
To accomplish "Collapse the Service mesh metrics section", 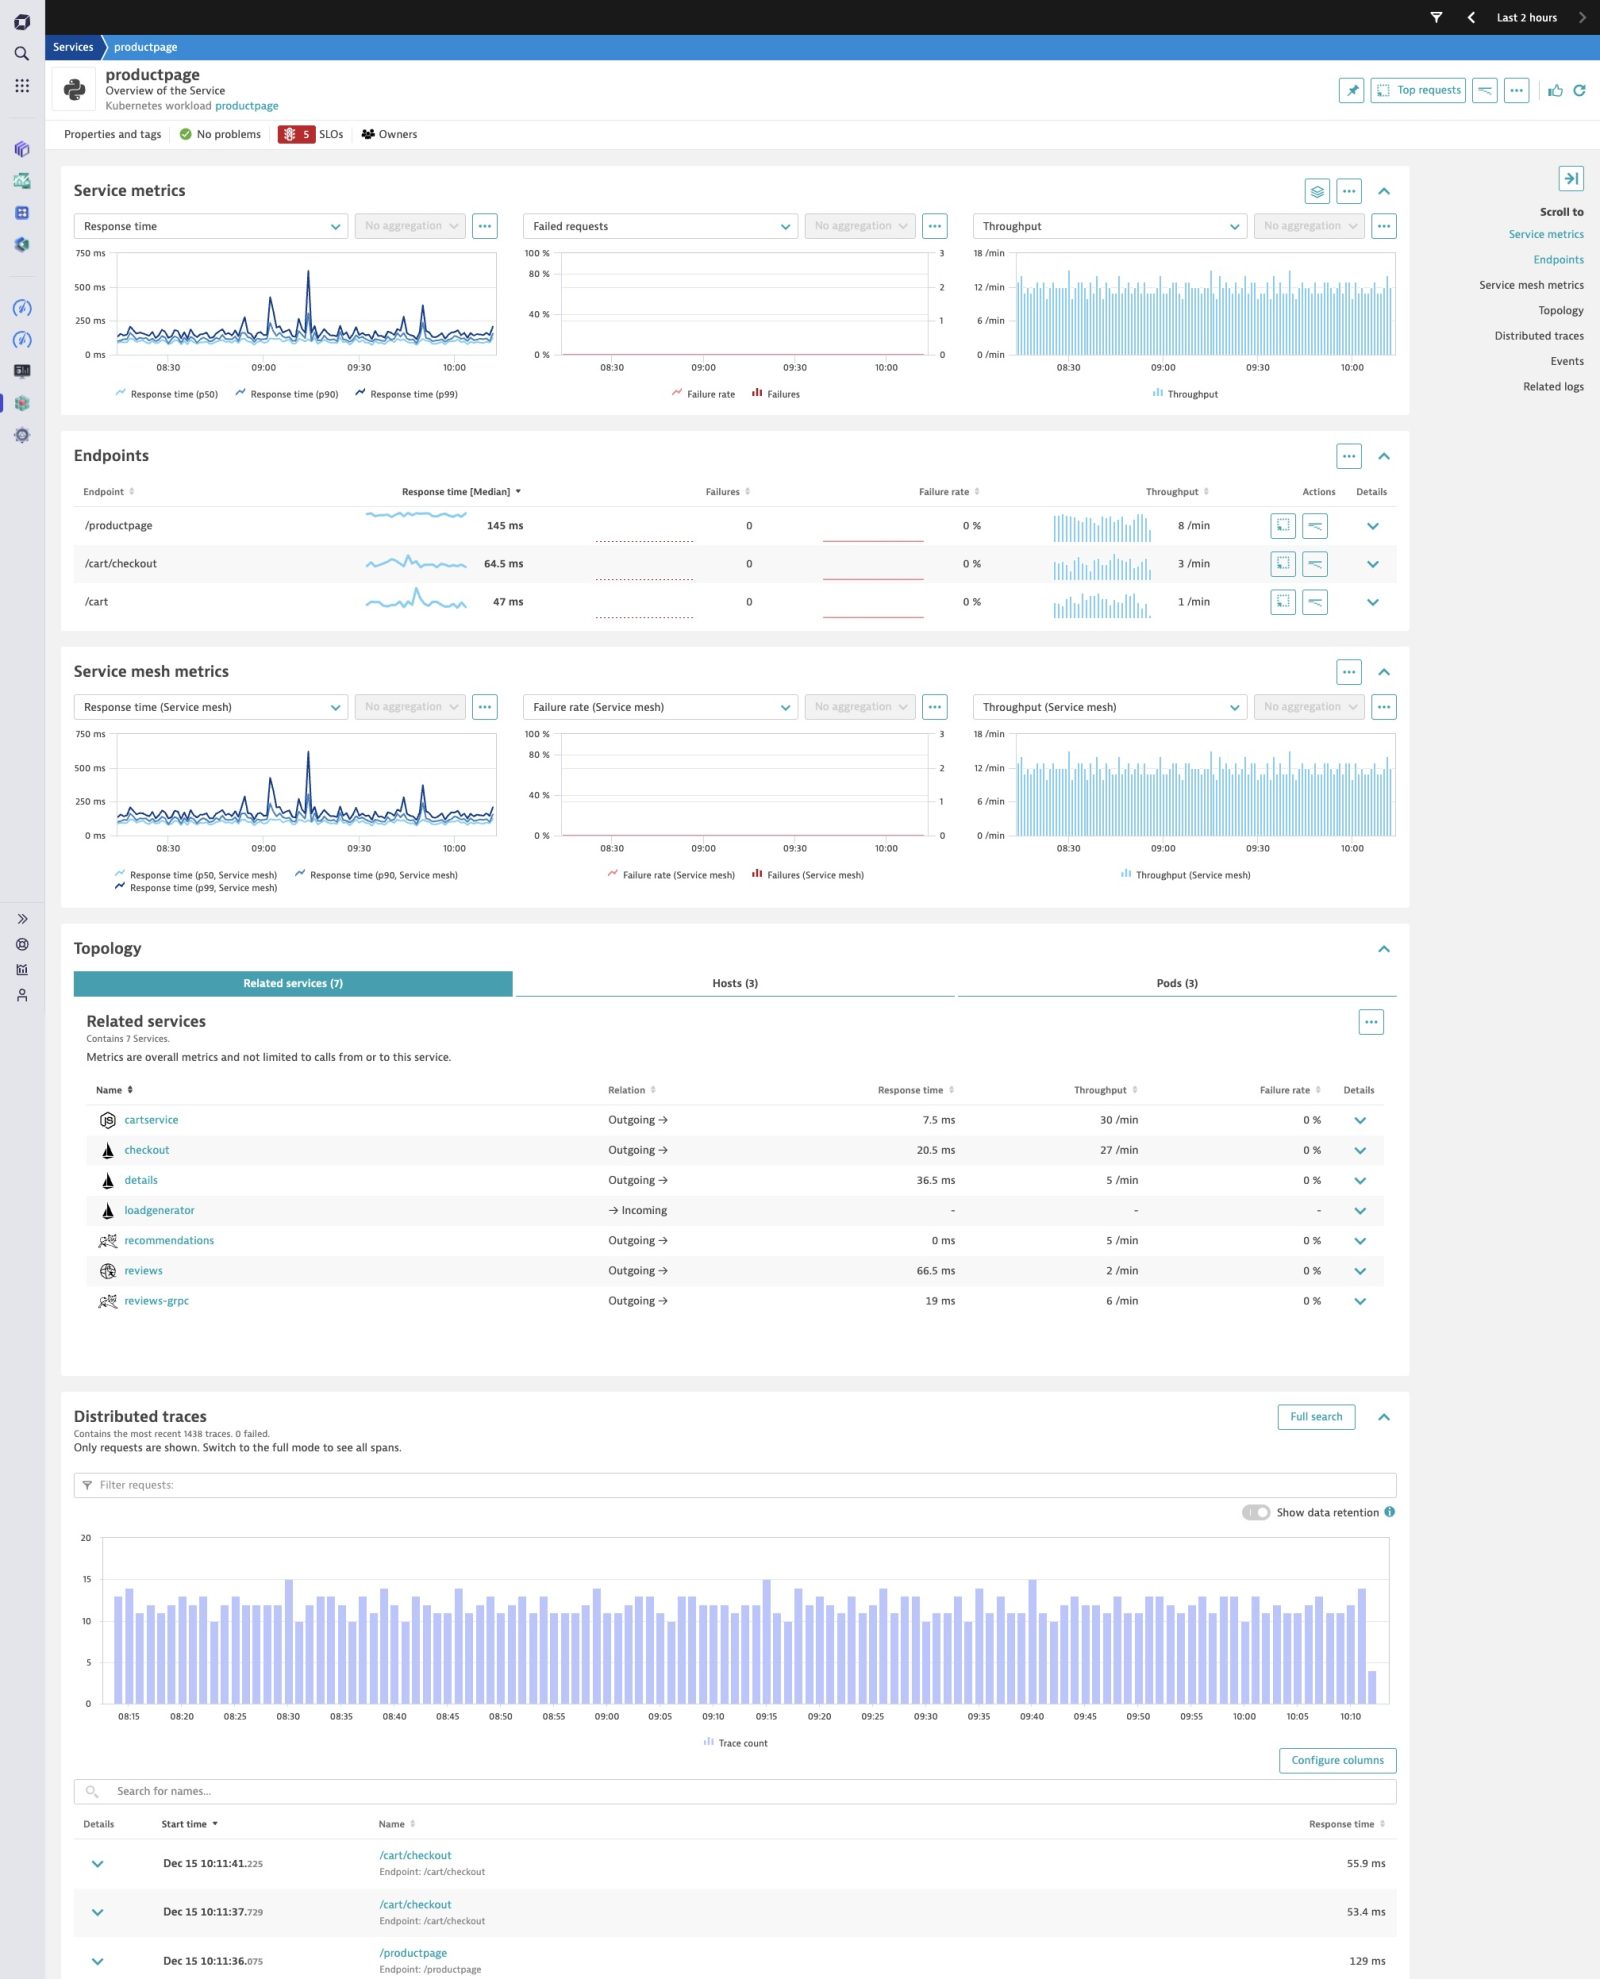I will point(1385,671).
